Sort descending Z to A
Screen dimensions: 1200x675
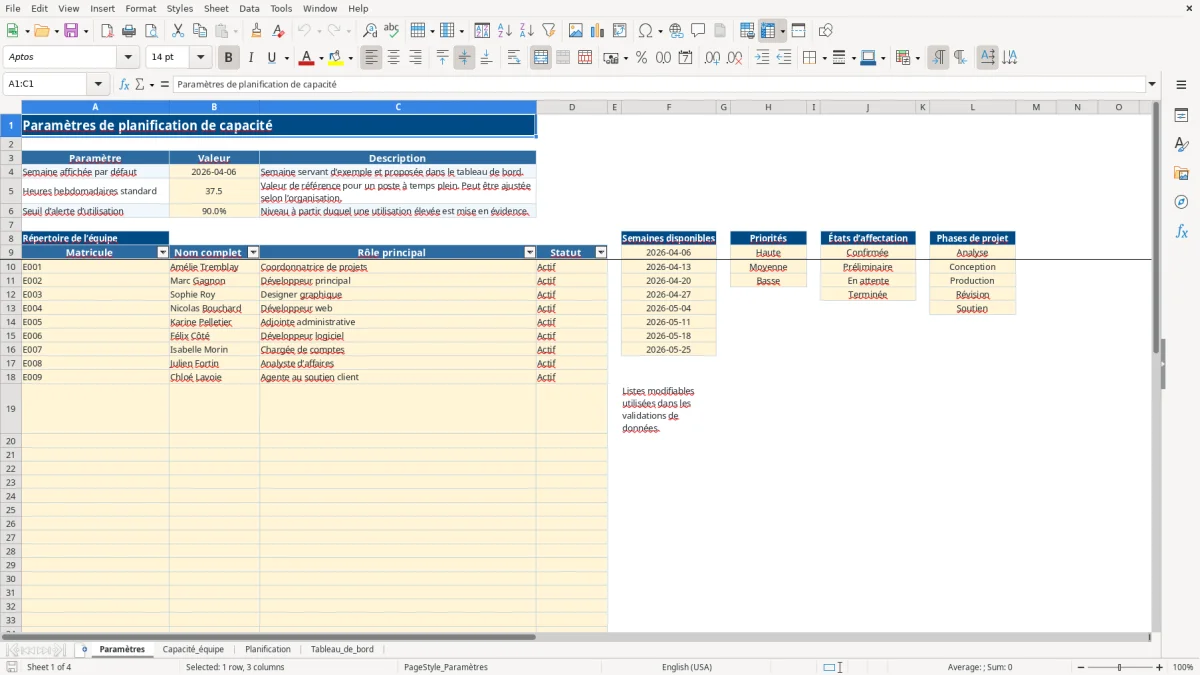pos(526,31)
